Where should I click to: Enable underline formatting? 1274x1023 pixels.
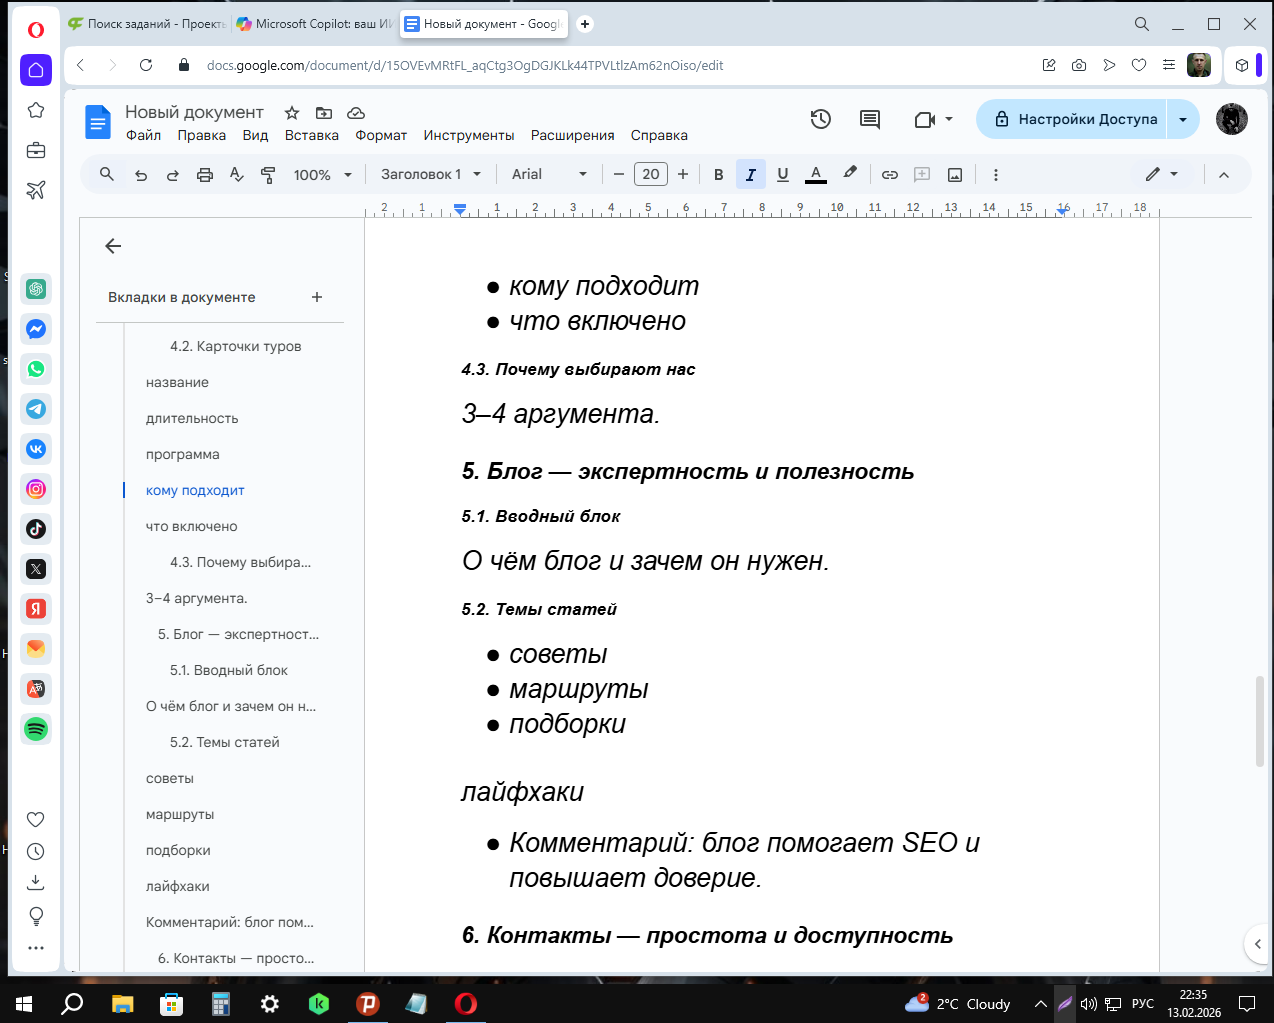point(782,174)
